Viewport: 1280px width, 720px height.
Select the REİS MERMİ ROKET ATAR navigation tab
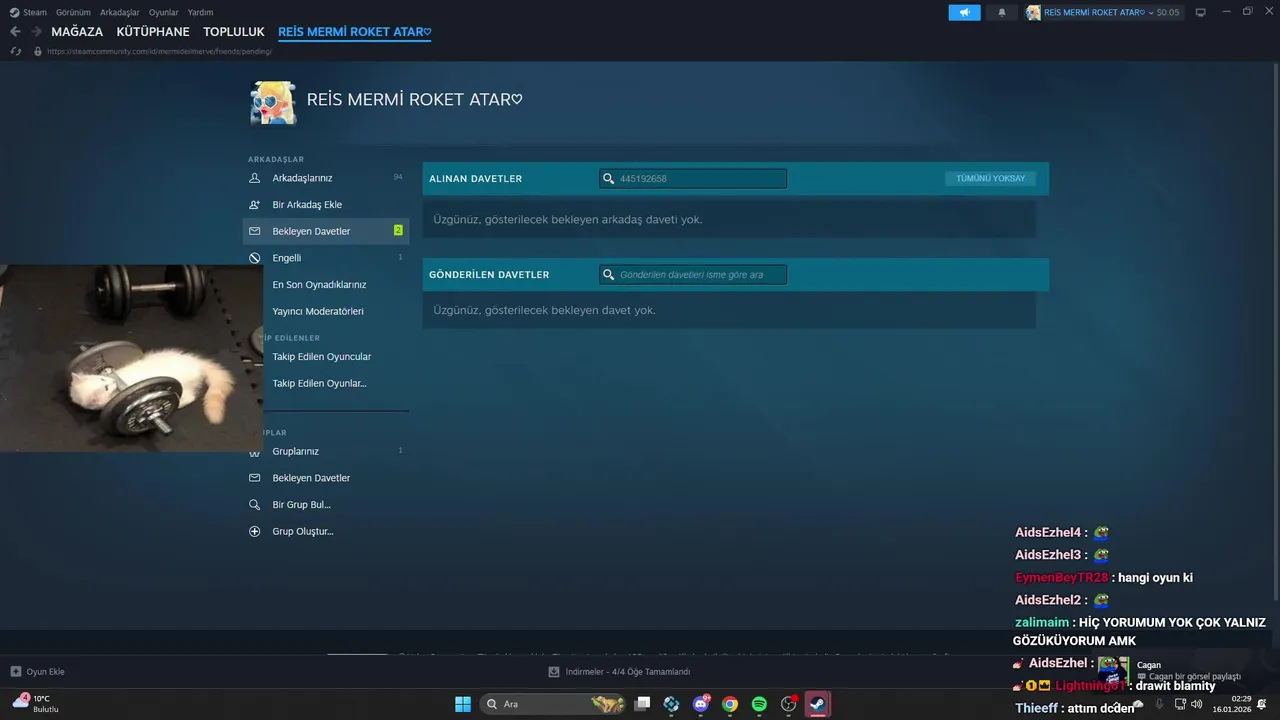point(355,32)
